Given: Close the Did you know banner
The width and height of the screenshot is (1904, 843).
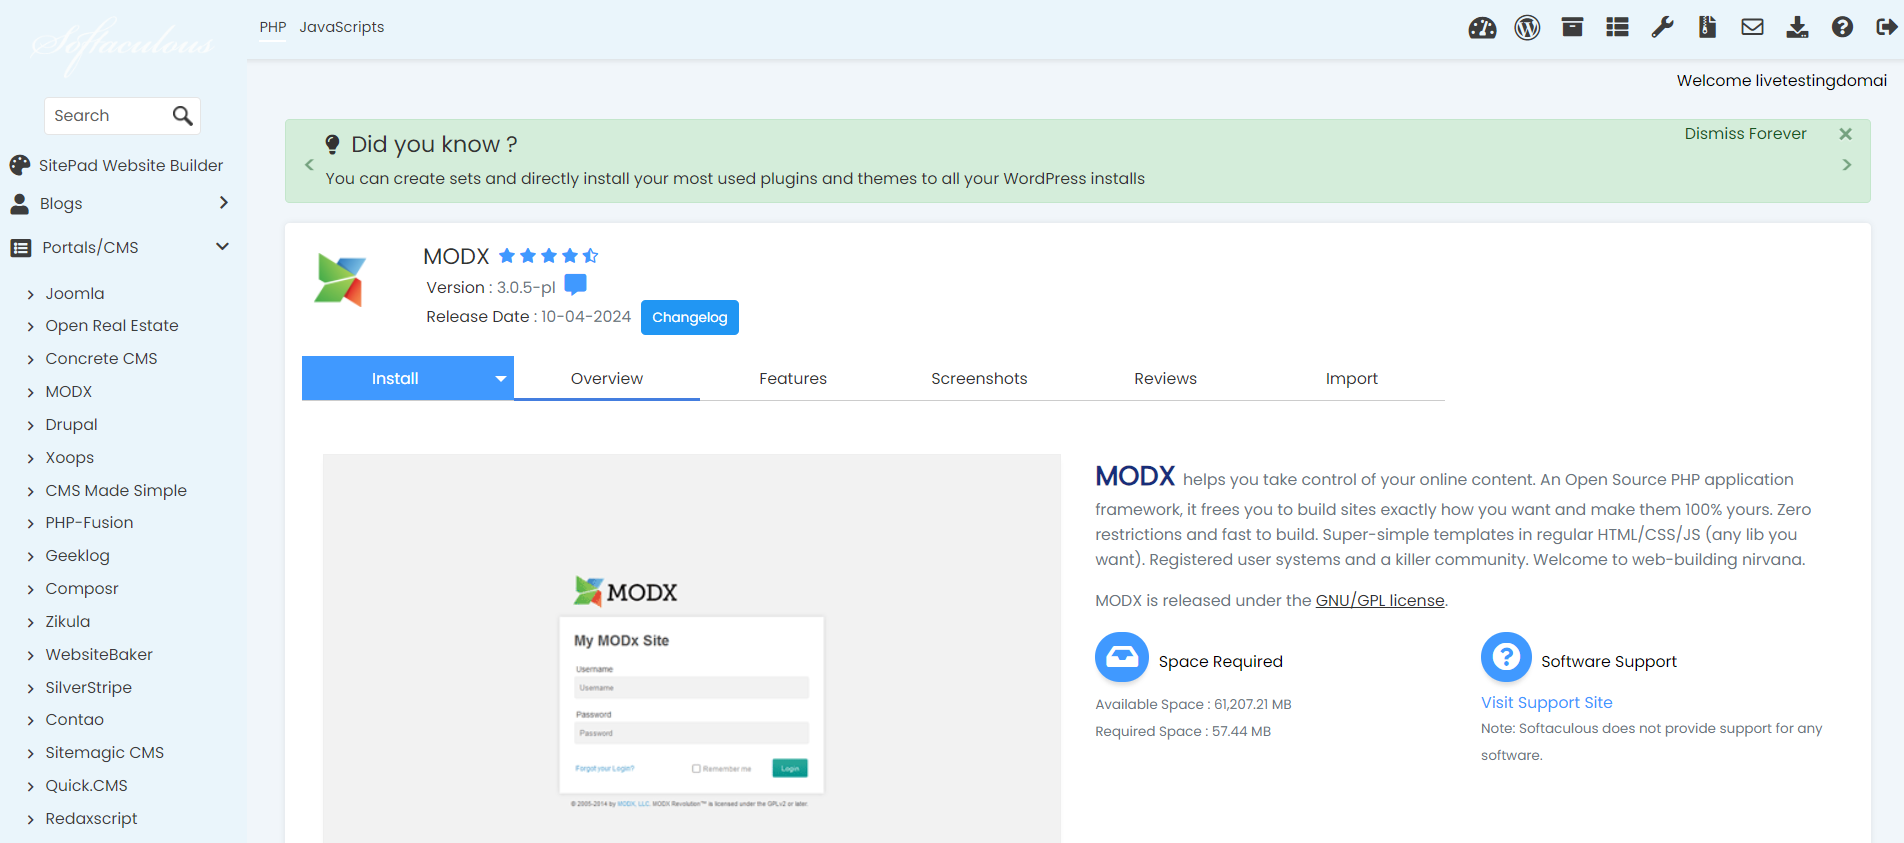Looking at the screenshot, I should tap(1846, 134).
